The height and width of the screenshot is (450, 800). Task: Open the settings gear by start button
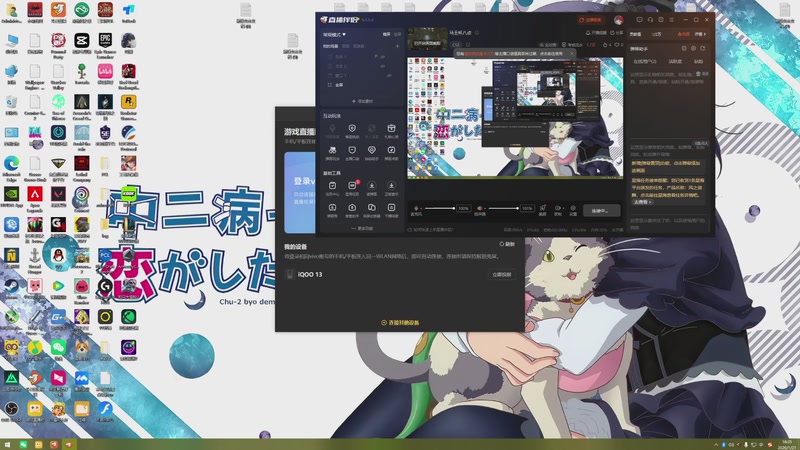[573, 210]
